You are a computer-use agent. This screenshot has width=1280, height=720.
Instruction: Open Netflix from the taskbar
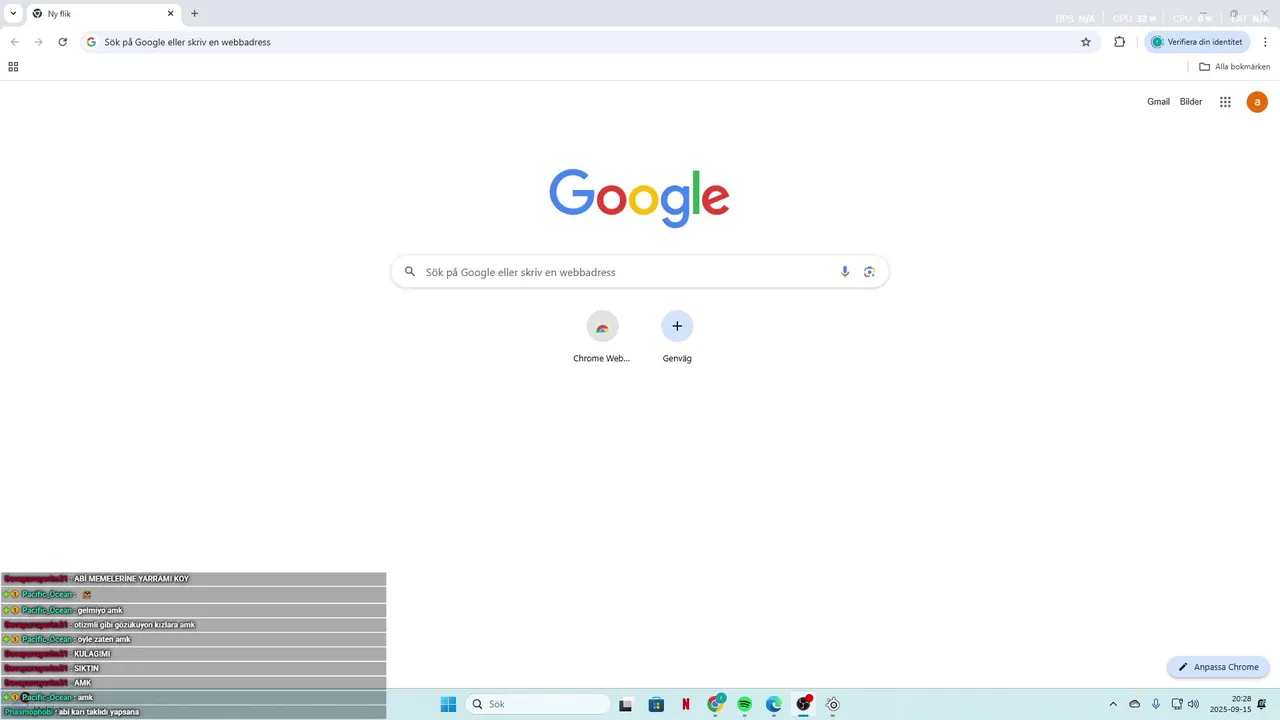pyautogui.click(x=686, y=704)
